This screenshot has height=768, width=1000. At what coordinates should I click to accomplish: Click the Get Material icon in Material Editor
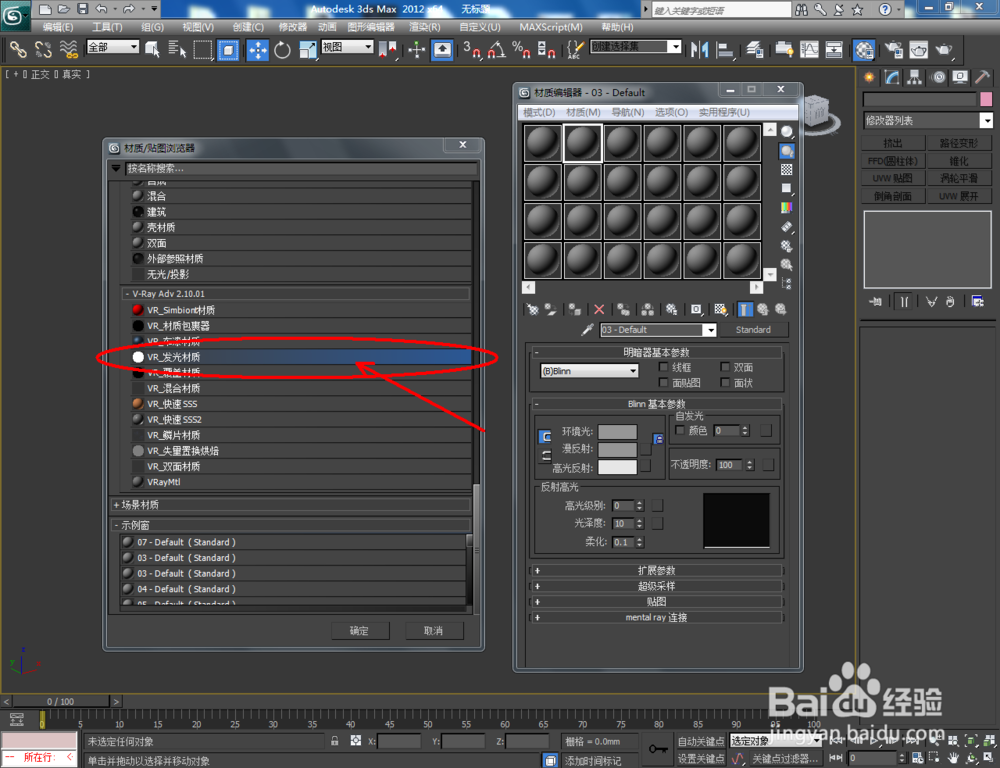pyautogui.click(x=533, y=309)
